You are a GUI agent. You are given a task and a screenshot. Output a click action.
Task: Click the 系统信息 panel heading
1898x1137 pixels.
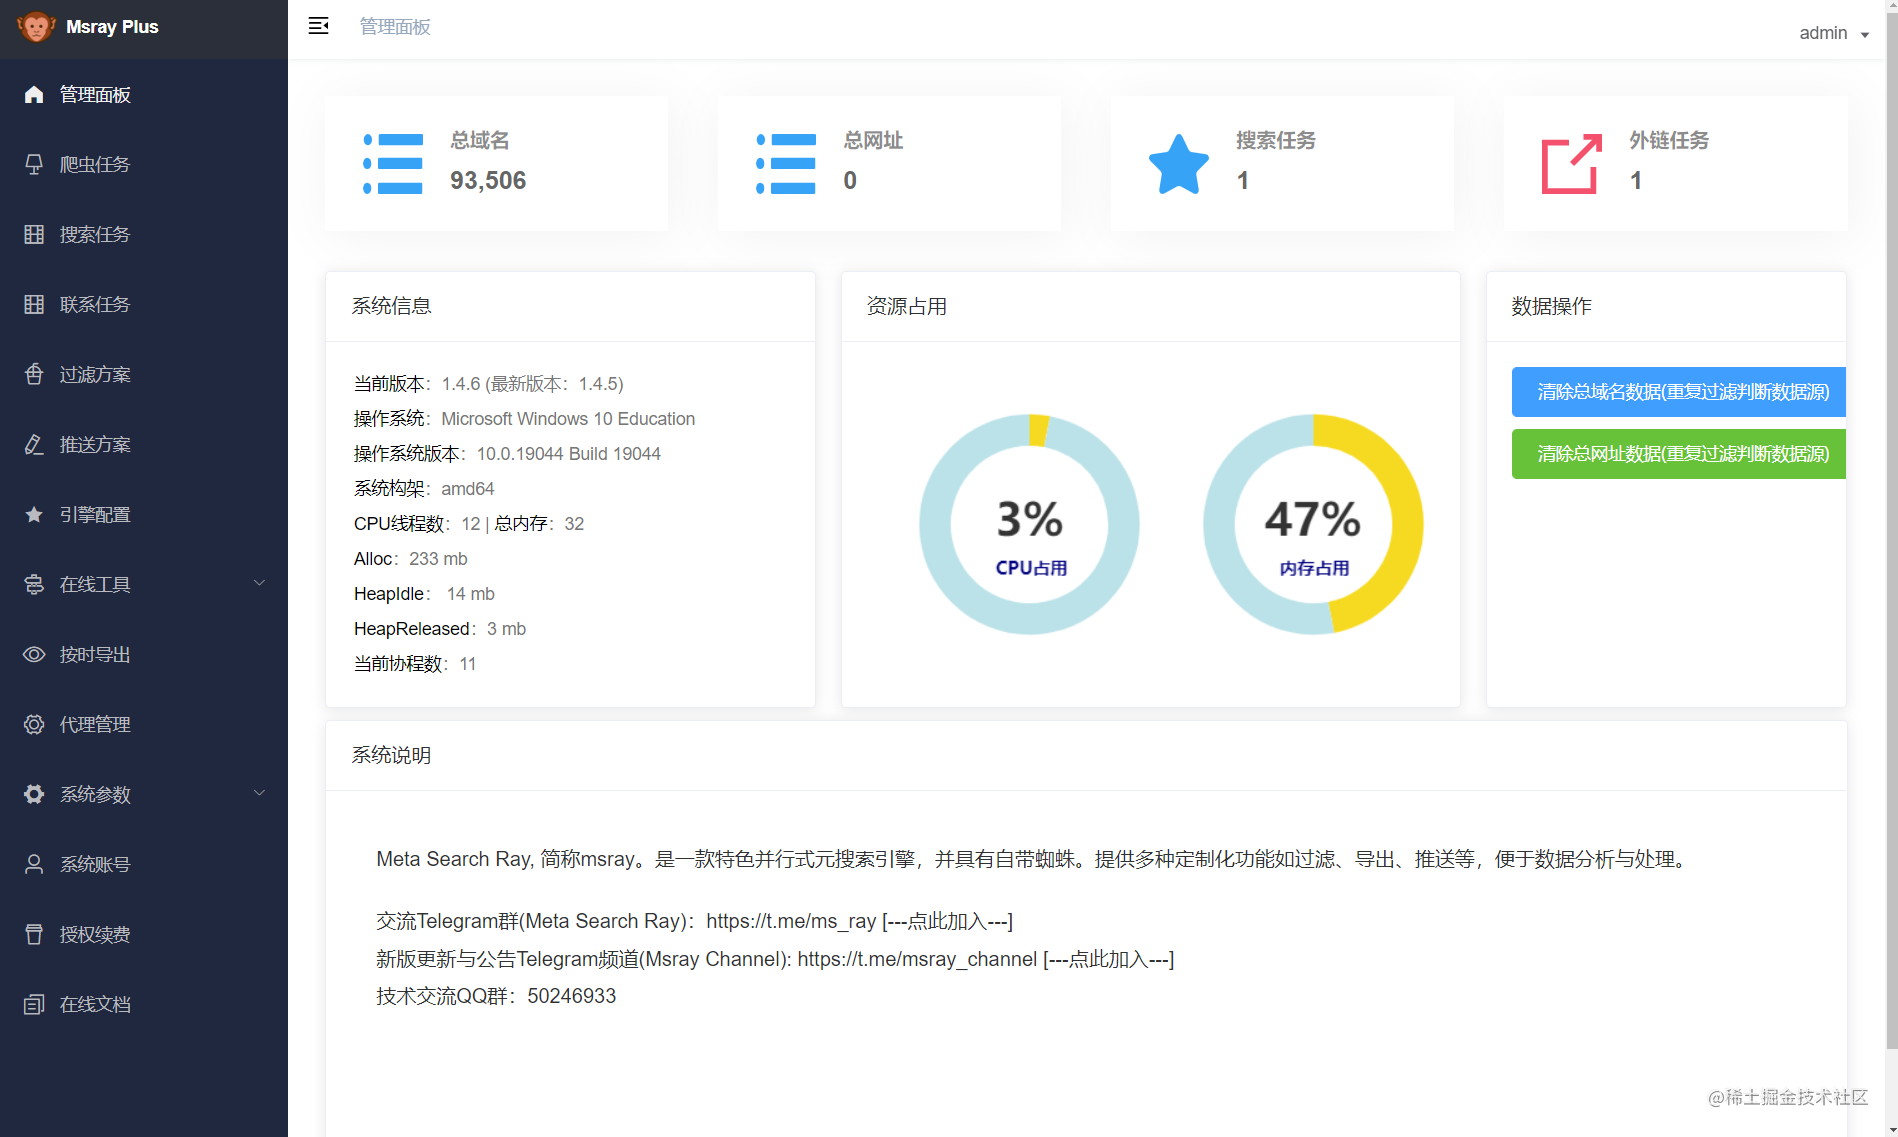click(391, 306)
